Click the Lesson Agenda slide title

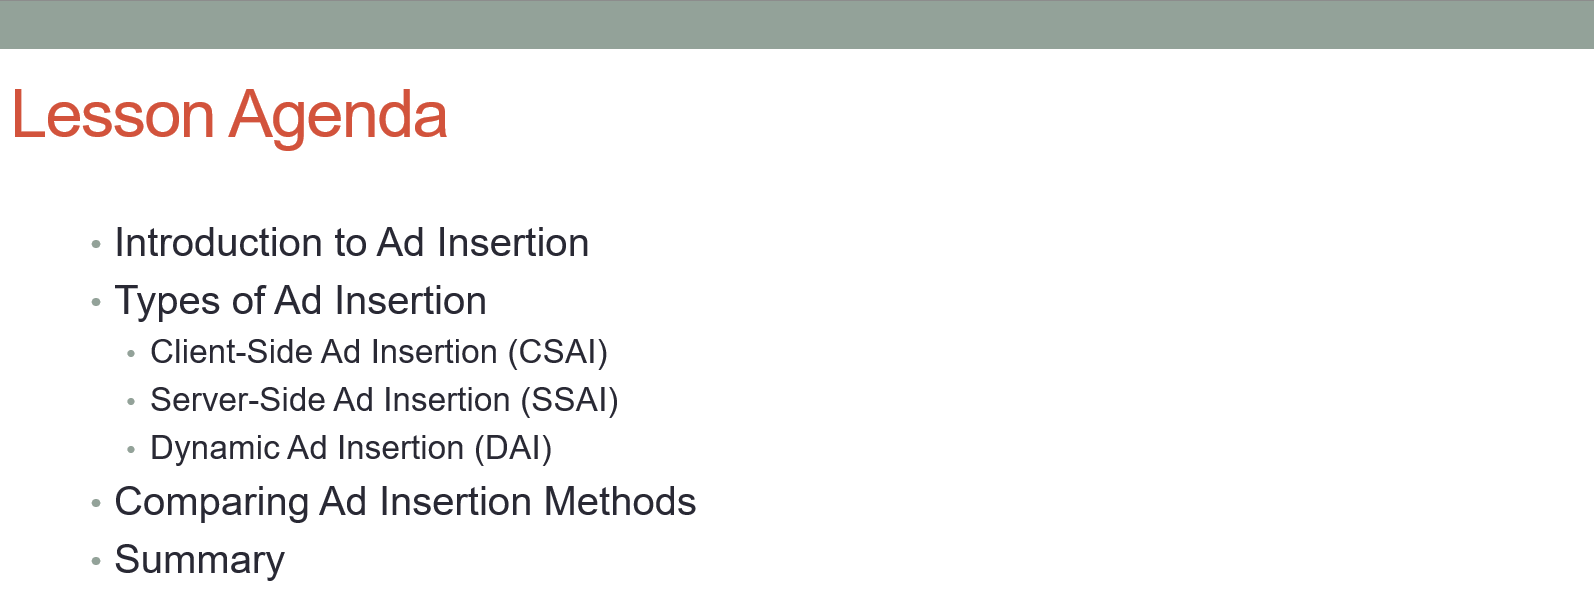tap(229, 116)
